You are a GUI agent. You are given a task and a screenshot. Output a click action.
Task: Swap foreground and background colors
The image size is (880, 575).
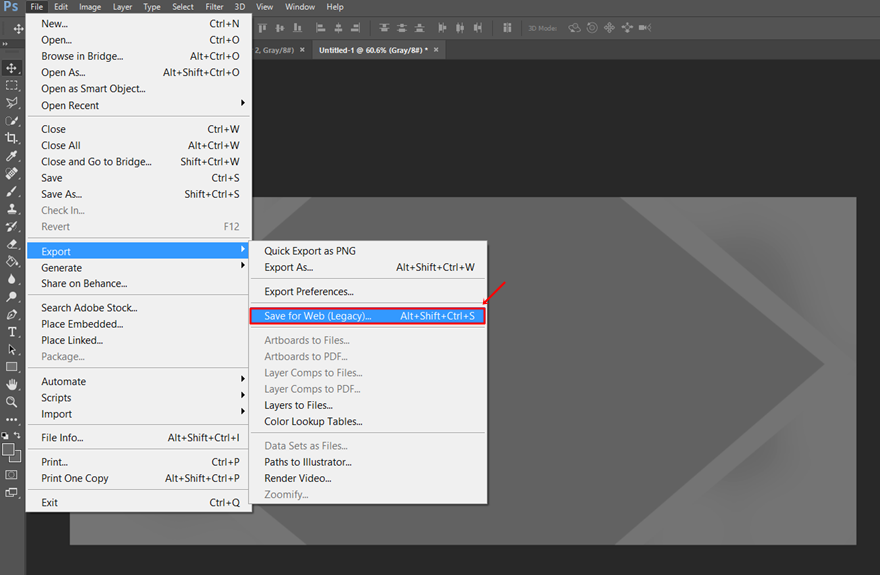[17, 435]
